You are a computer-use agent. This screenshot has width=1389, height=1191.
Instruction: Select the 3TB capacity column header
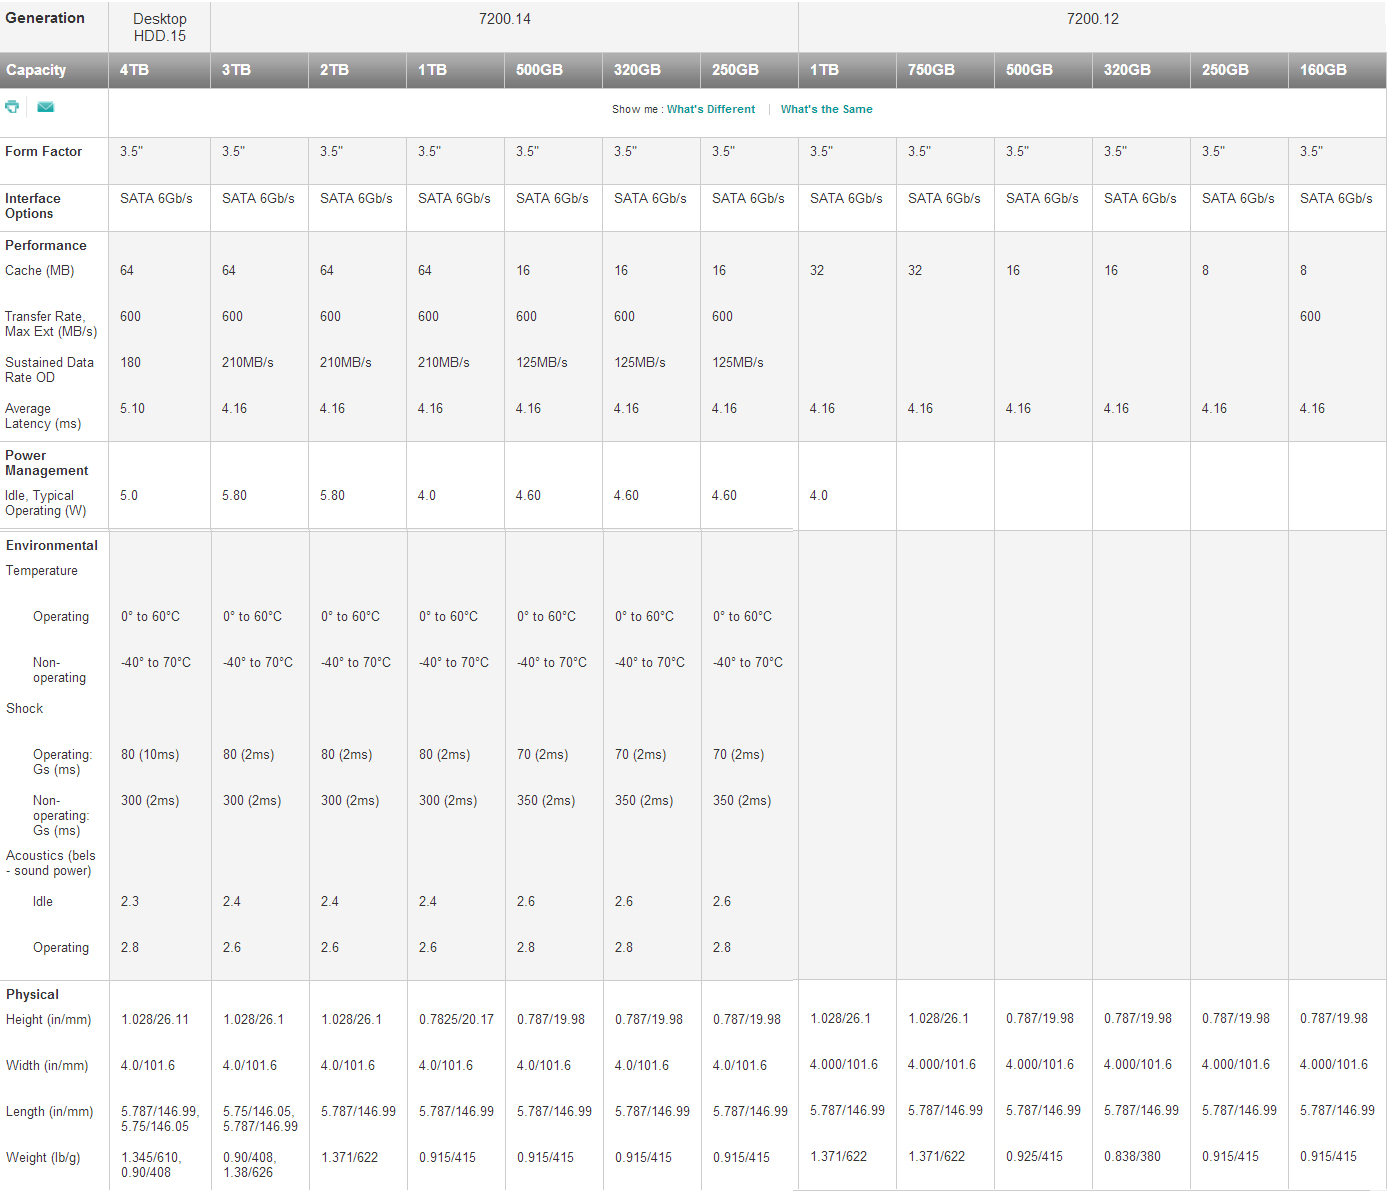(x=259, y=70)
